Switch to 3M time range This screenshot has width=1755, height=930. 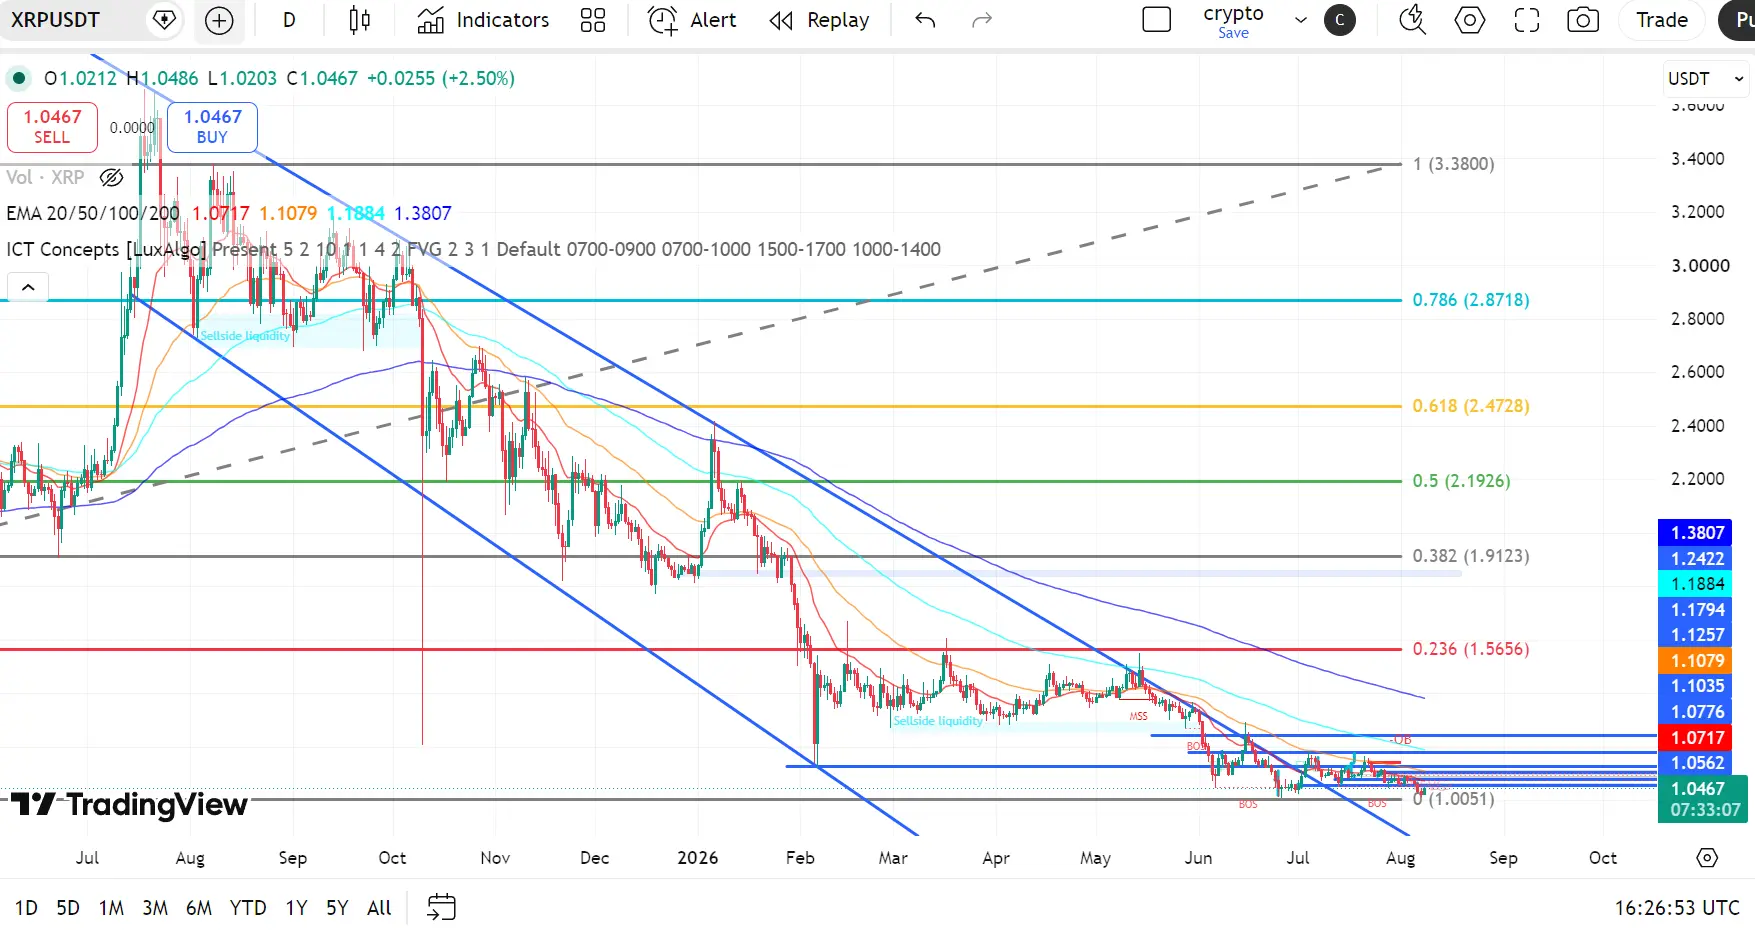coord(155,908)
